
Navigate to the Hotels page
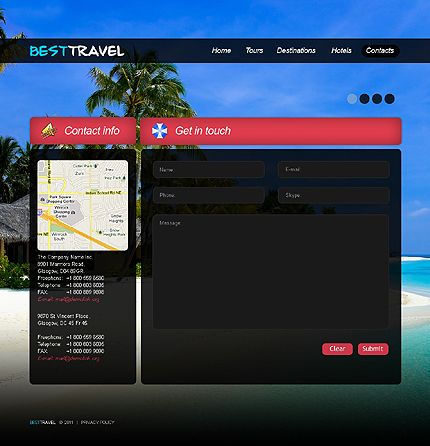click(341, 51)
